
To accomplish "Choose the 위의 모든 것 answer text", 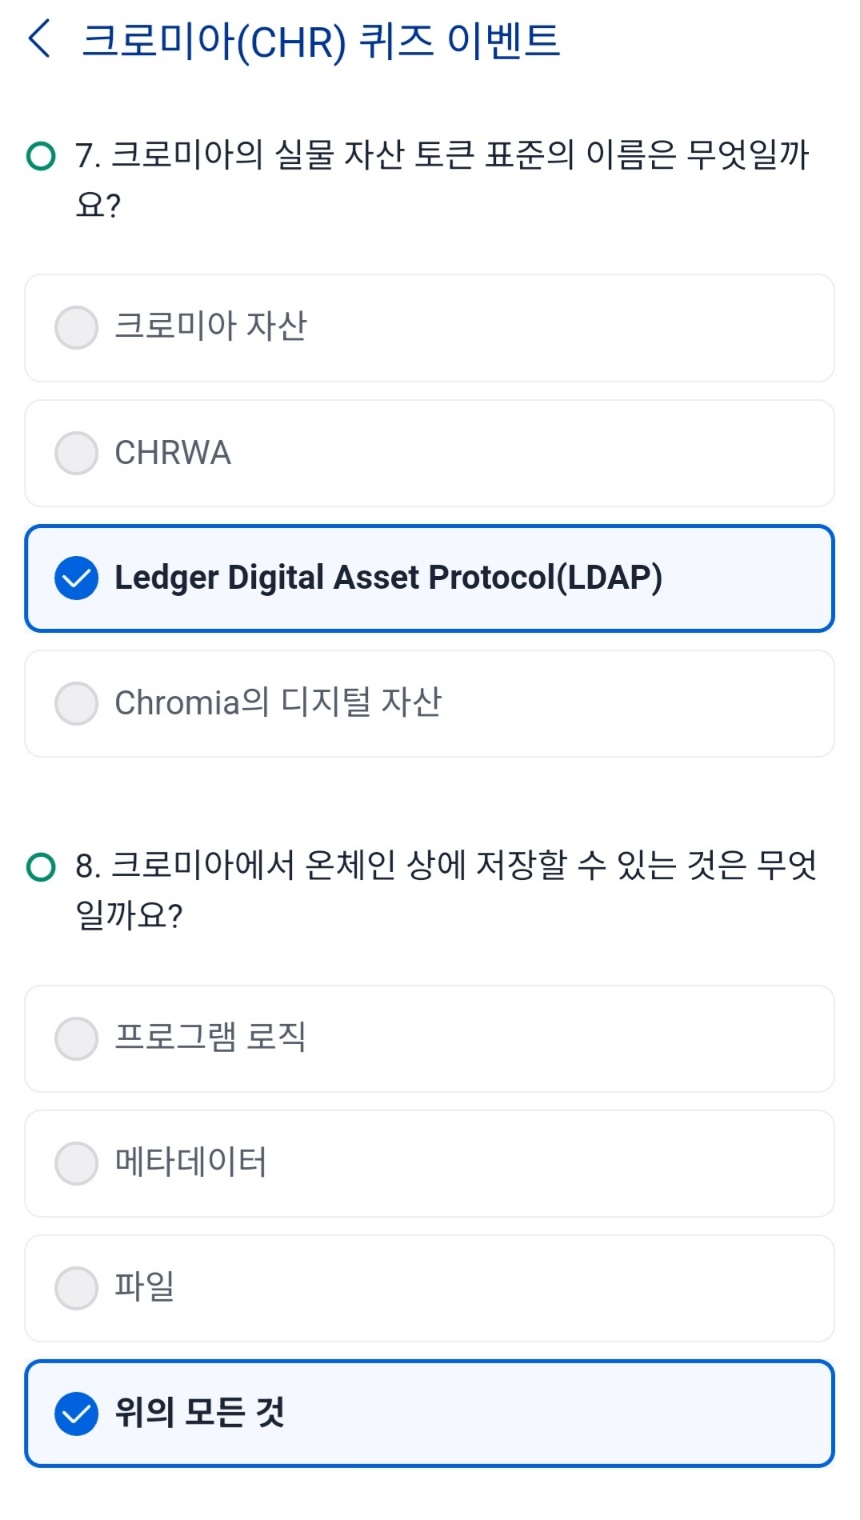I will (200, 1412).
